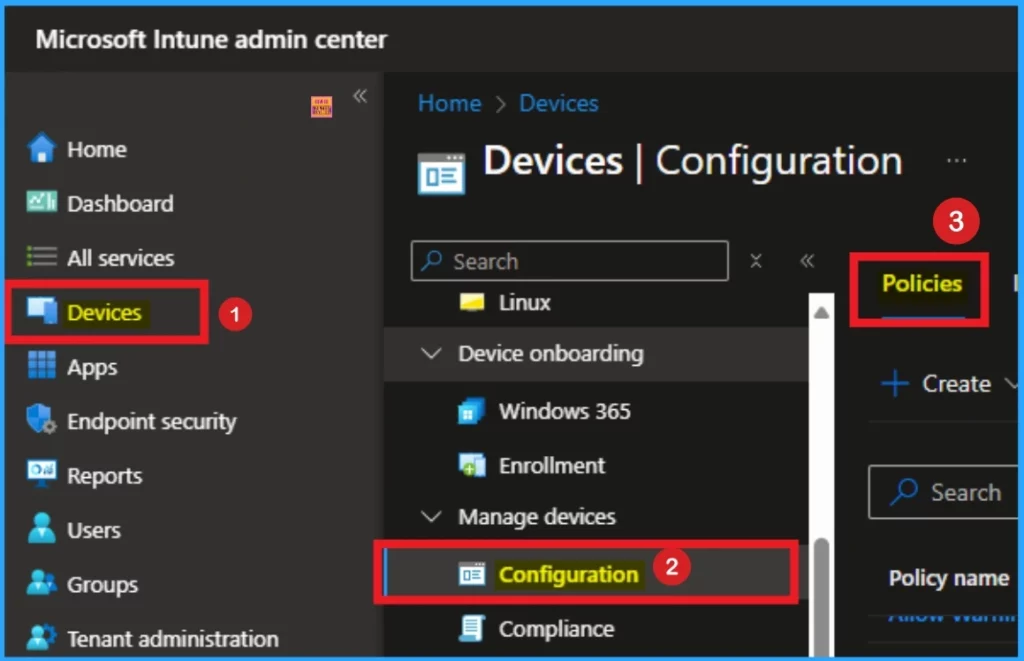Click the Users person icon
Viewport: 1024px width, 661px height.
pos(42,528)
